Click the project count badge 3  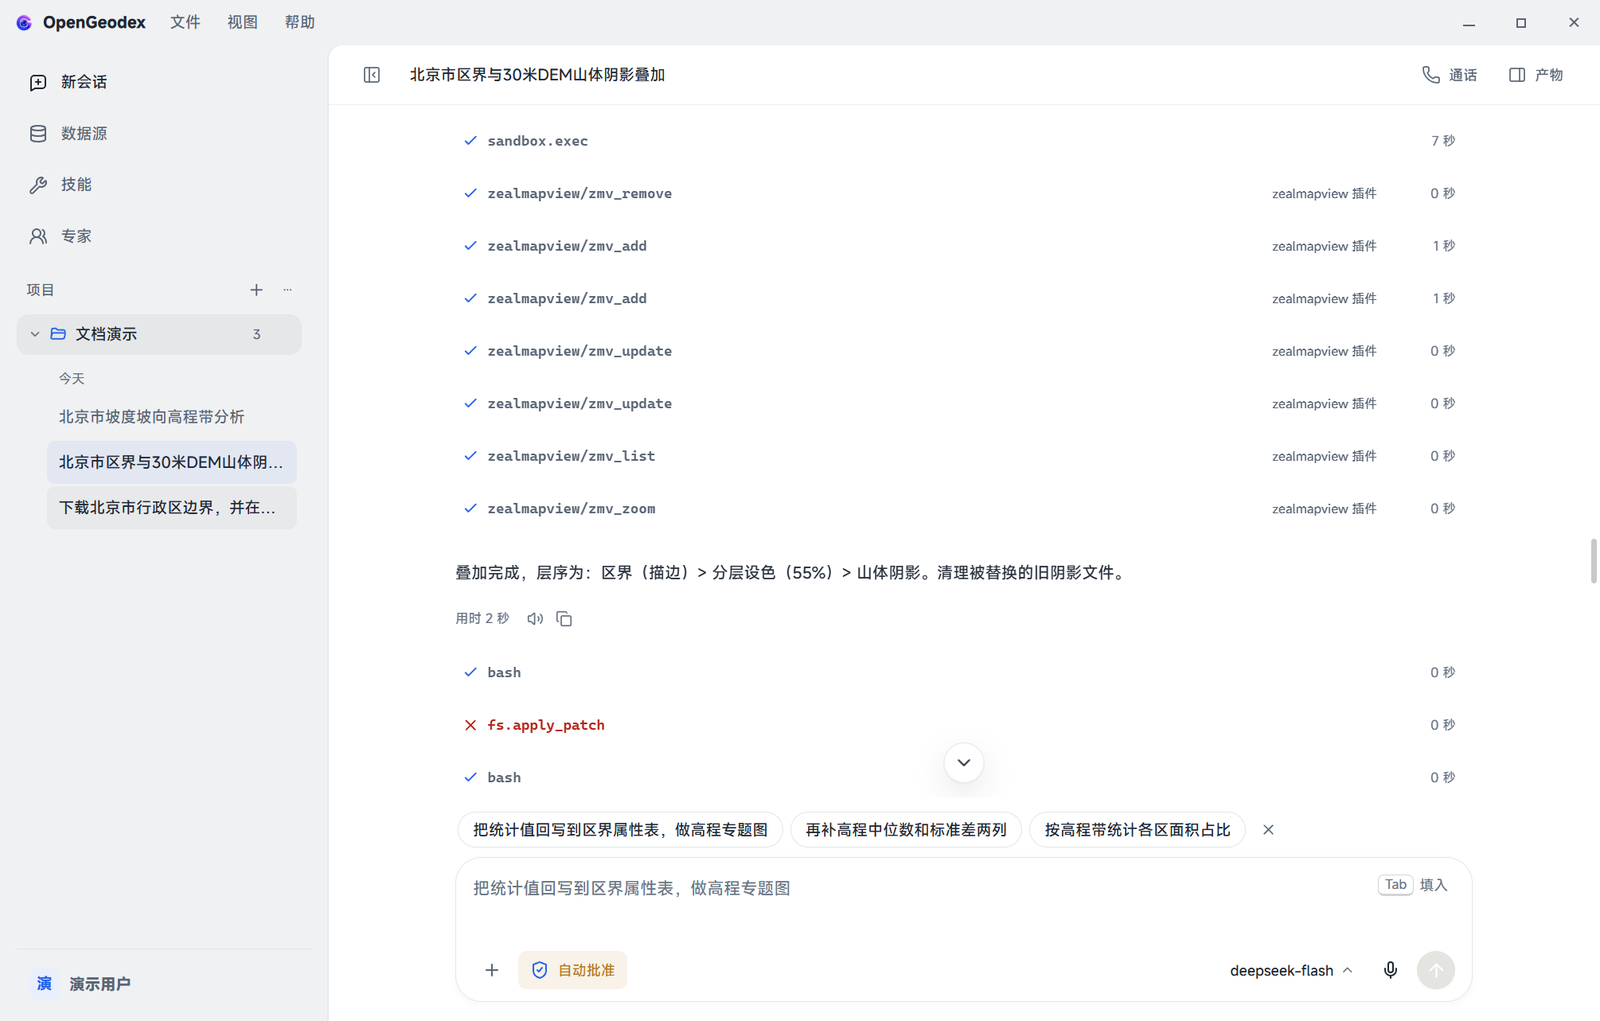(x=257, y=335)
